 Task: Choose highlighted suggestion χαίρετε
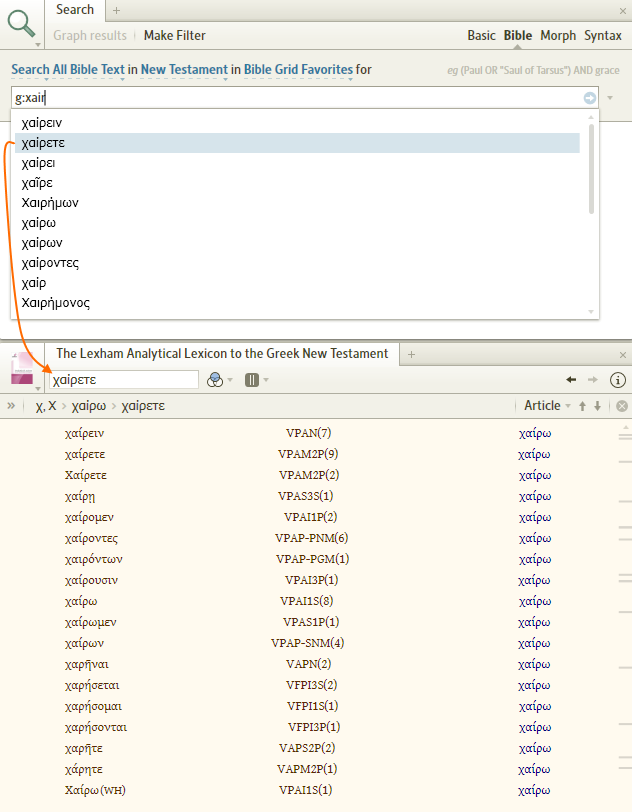tap(297, 143)
